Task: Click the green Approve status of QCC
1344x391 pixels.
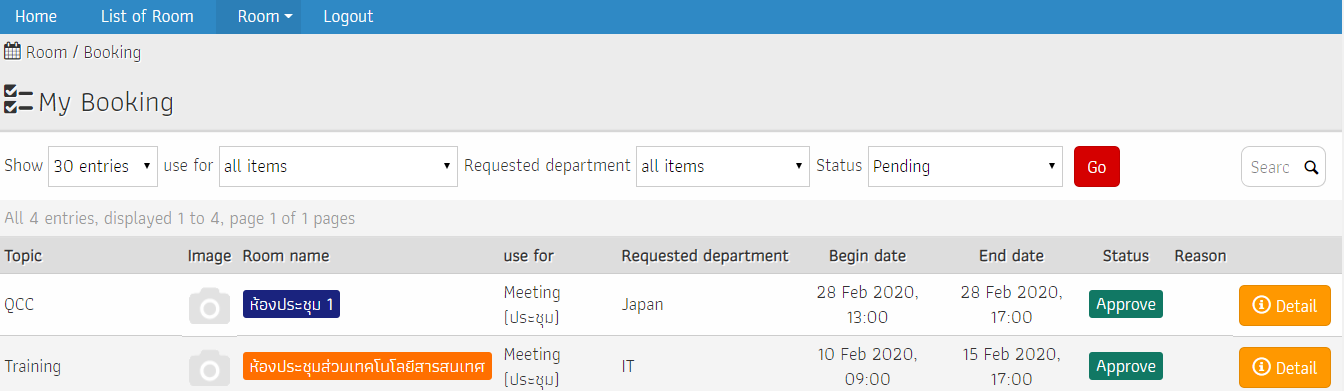Action: pyautogui.click(x=1125, y=304)
